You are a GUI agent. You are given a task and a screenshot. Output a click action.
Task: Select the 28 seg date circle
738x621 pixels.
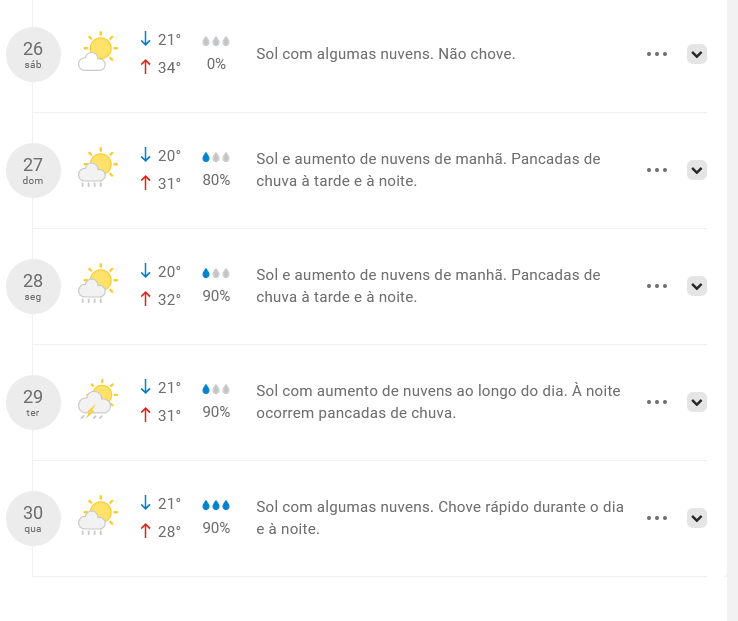pyautogui.click(x=33, y=286)
